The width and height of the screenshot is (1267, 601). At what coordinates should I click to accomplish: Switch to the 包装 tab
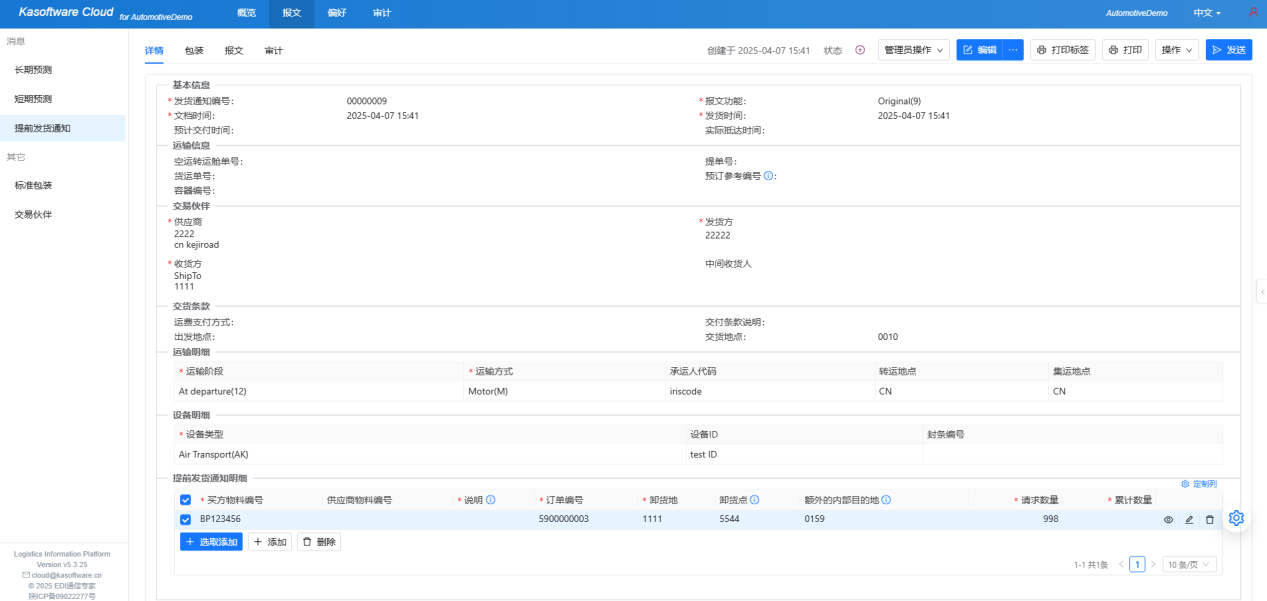click(x=194, y=50)
